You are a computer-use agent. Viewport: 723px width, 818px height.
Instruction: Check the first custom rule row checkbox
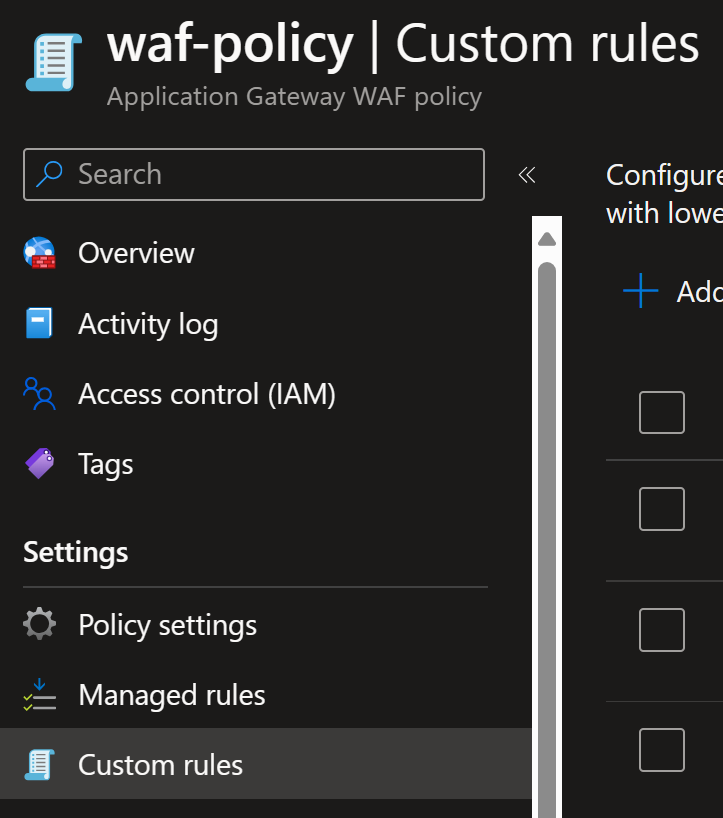click(661, 509)
